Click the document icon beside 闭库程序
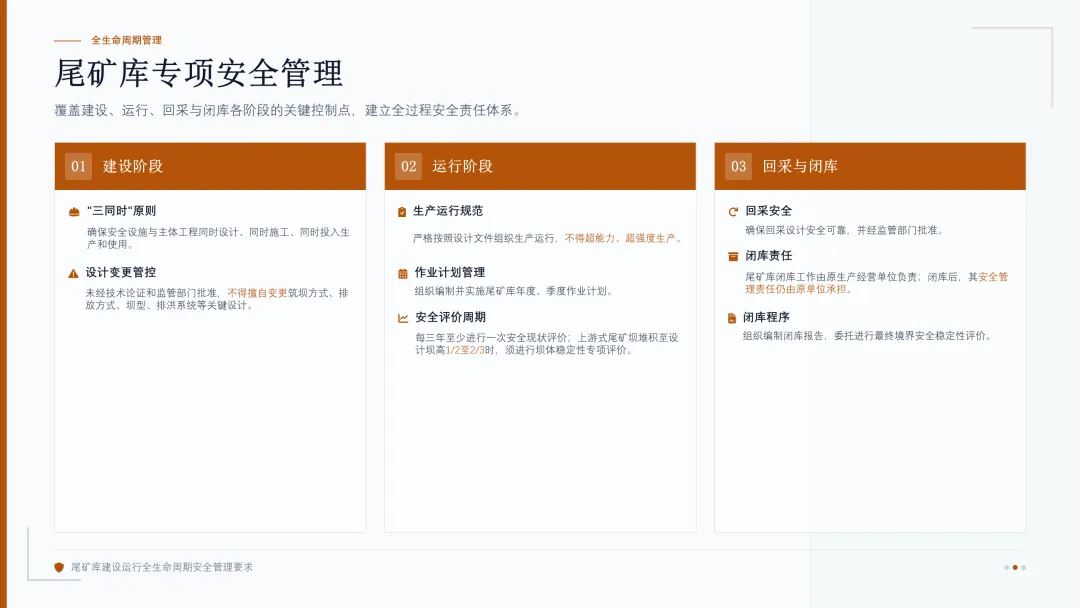 click(x=731, y=318)
